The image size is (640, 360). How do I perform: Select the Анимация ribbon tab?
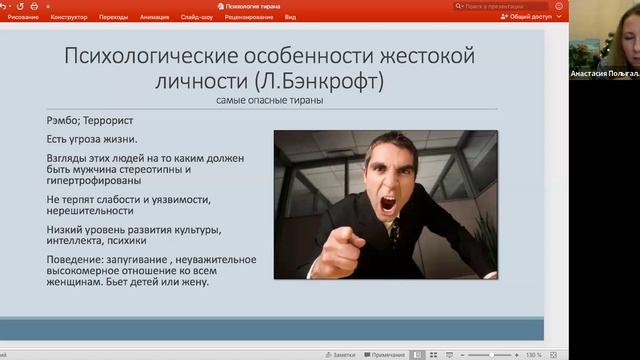[154, 17]
